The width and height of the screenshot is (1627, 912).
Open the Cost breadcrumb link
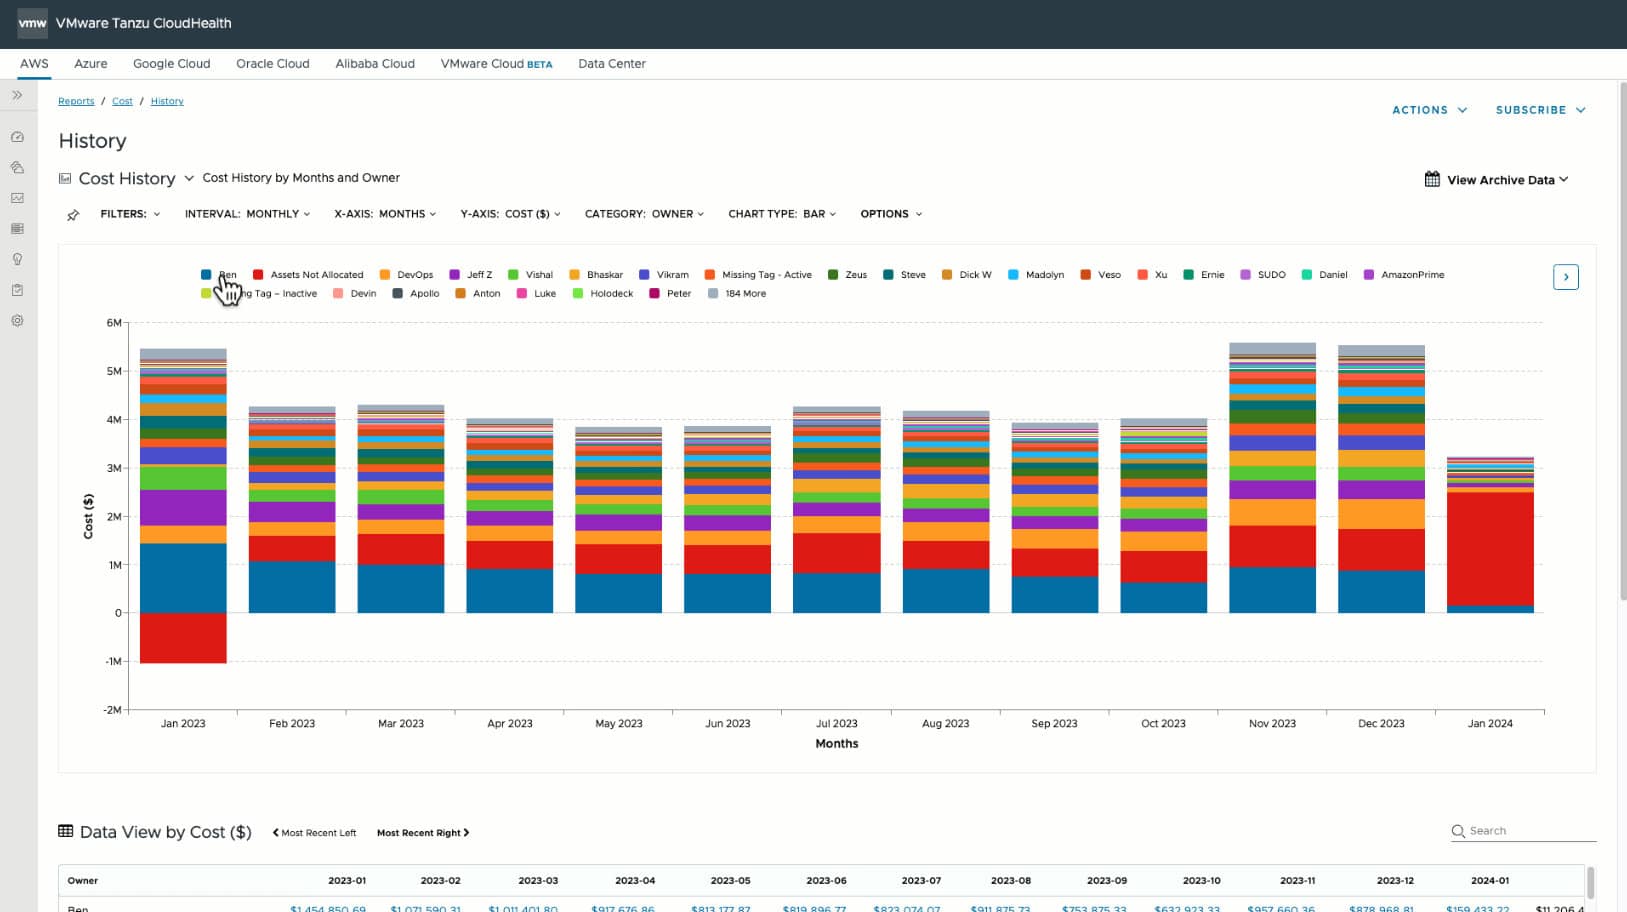pos(122,101)
